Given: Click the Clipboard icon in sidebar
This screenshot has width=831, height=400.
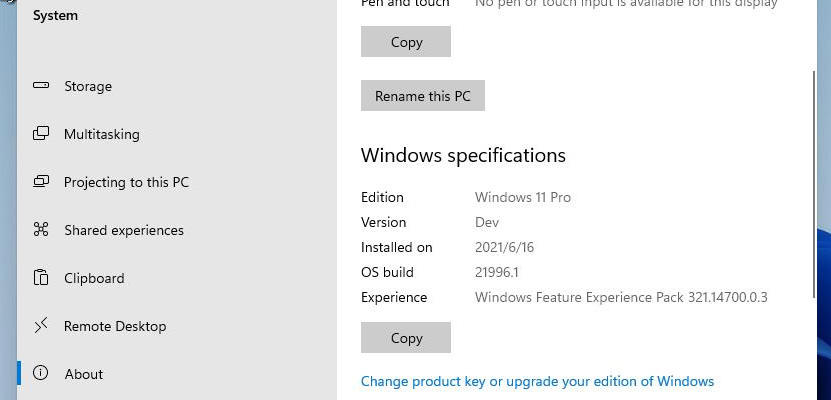Looking at the screenshot, I should point(41,278).
